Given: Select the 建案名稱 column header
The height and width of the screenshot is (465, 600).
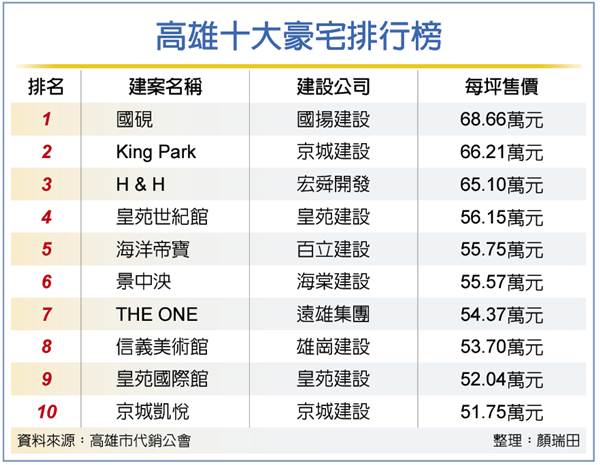Looking at the screenshot, I should [x=165, y=86].
